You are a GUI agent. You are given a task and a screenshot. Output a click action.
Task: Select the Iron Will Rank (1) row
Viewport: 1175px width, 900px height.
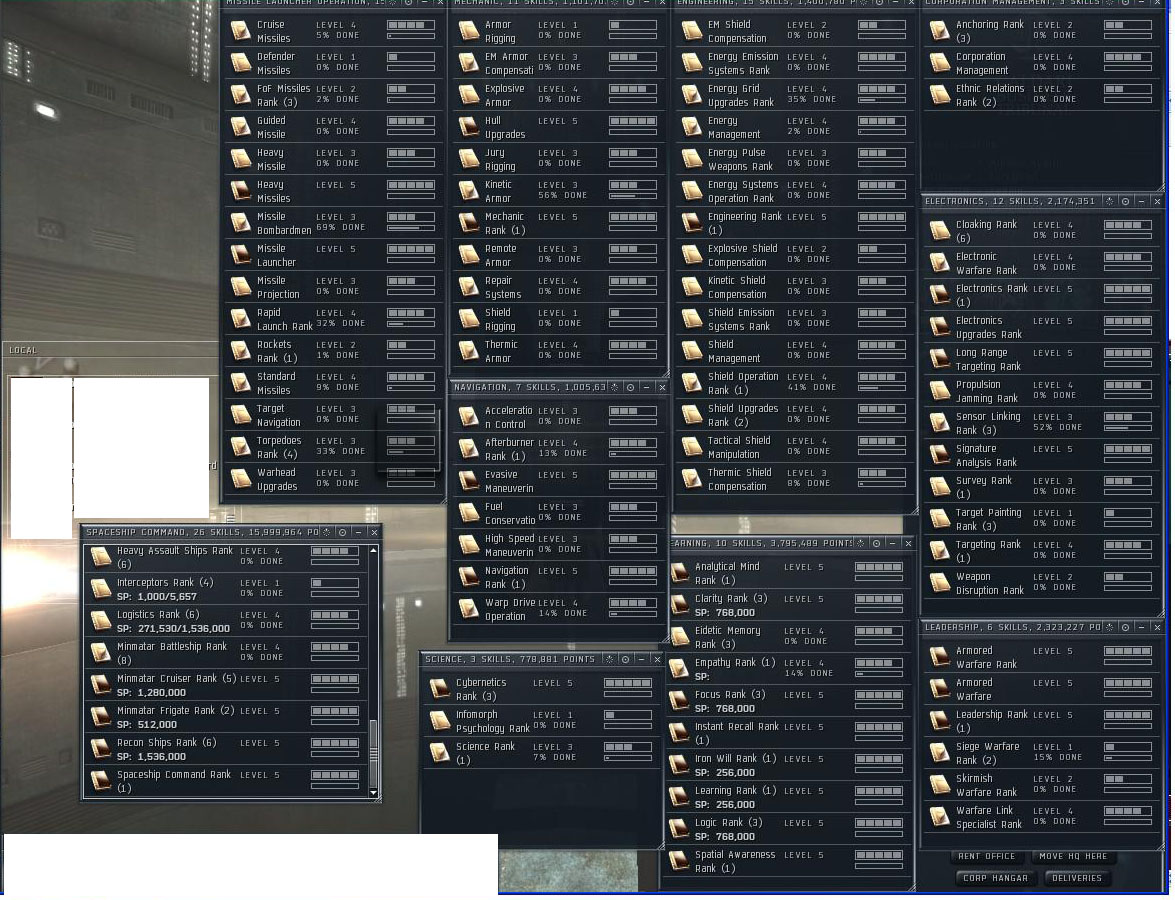pyautogui.click(x=788, y=765)
